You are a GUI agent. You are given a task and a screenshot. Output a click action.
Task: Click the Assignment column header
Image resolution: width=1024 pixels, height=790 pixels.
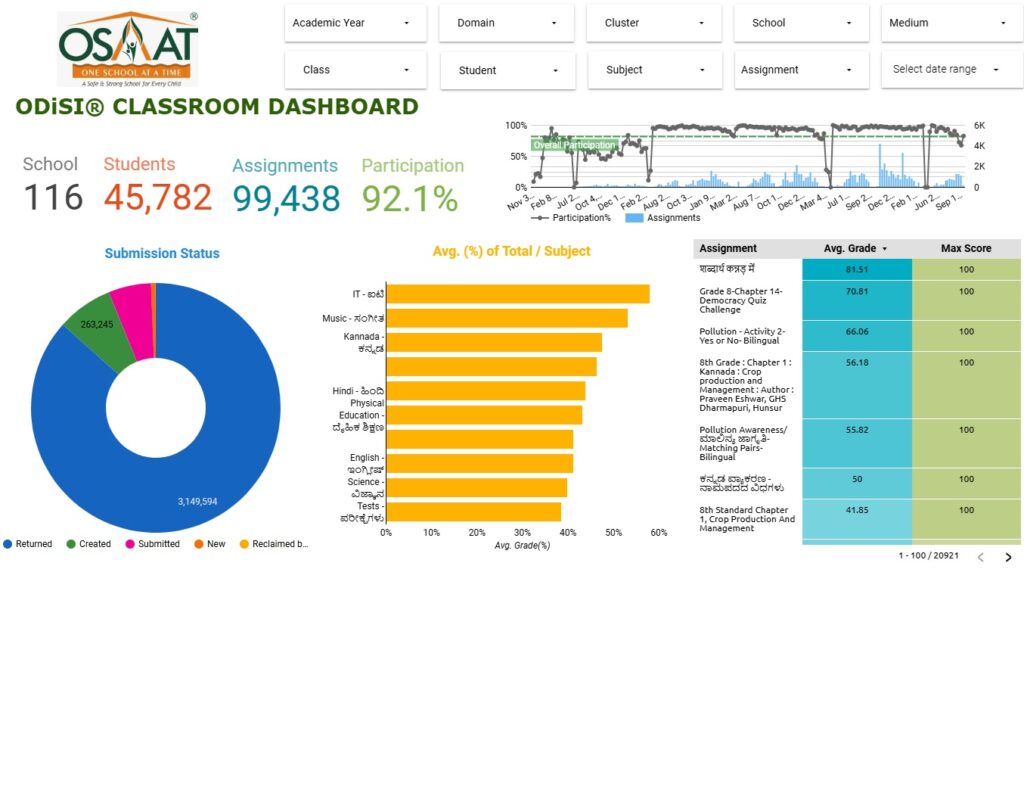pos(728,248)
